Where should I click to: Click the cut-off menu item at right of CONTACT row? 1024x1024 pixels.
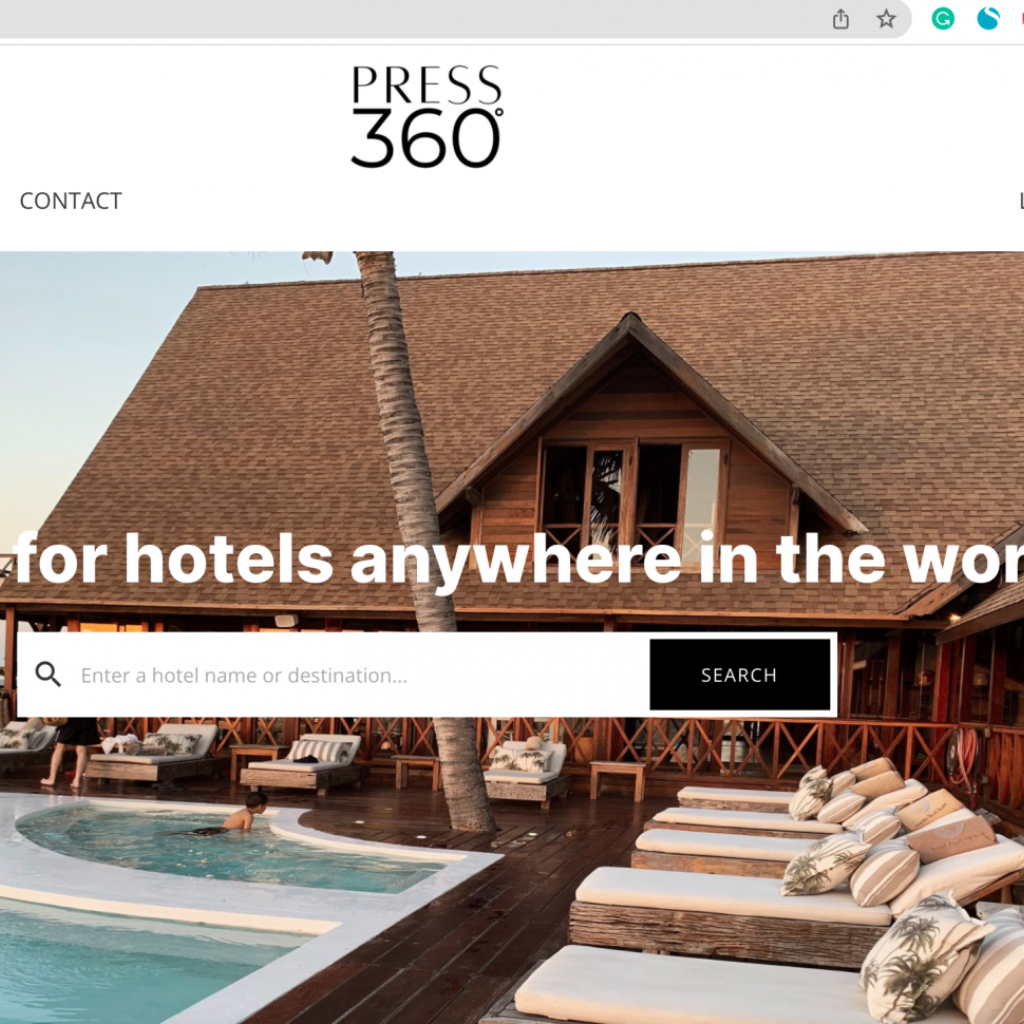click(x=1021, y=200)
